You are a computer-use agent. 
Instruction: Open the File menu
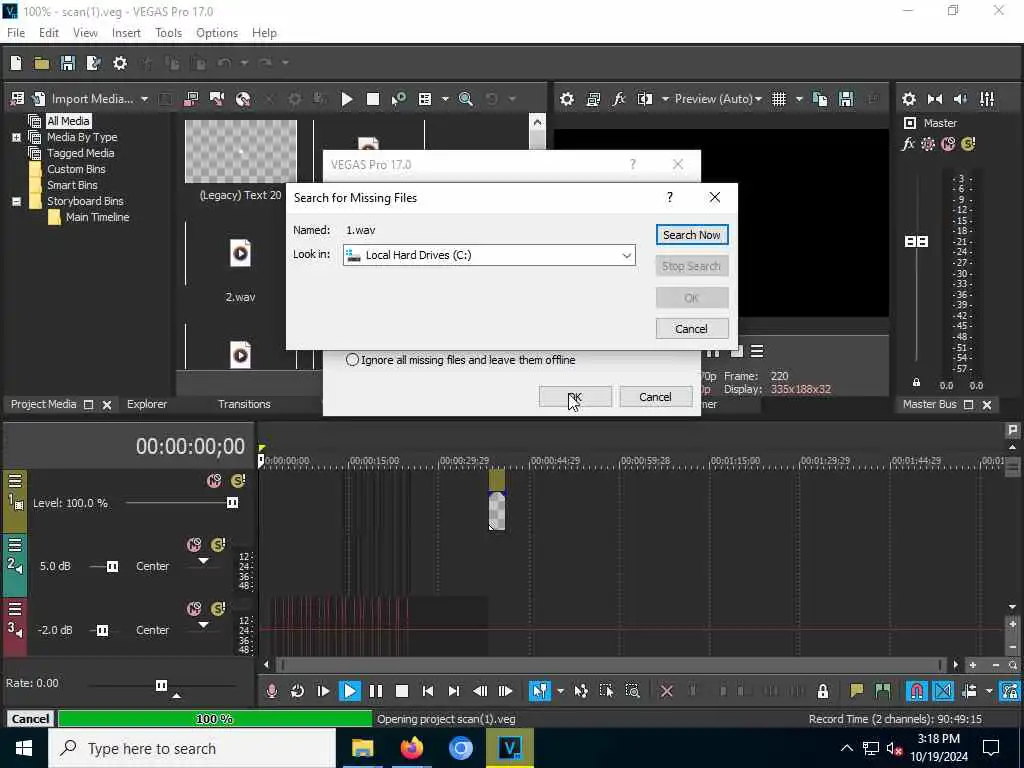pos(16,33)
